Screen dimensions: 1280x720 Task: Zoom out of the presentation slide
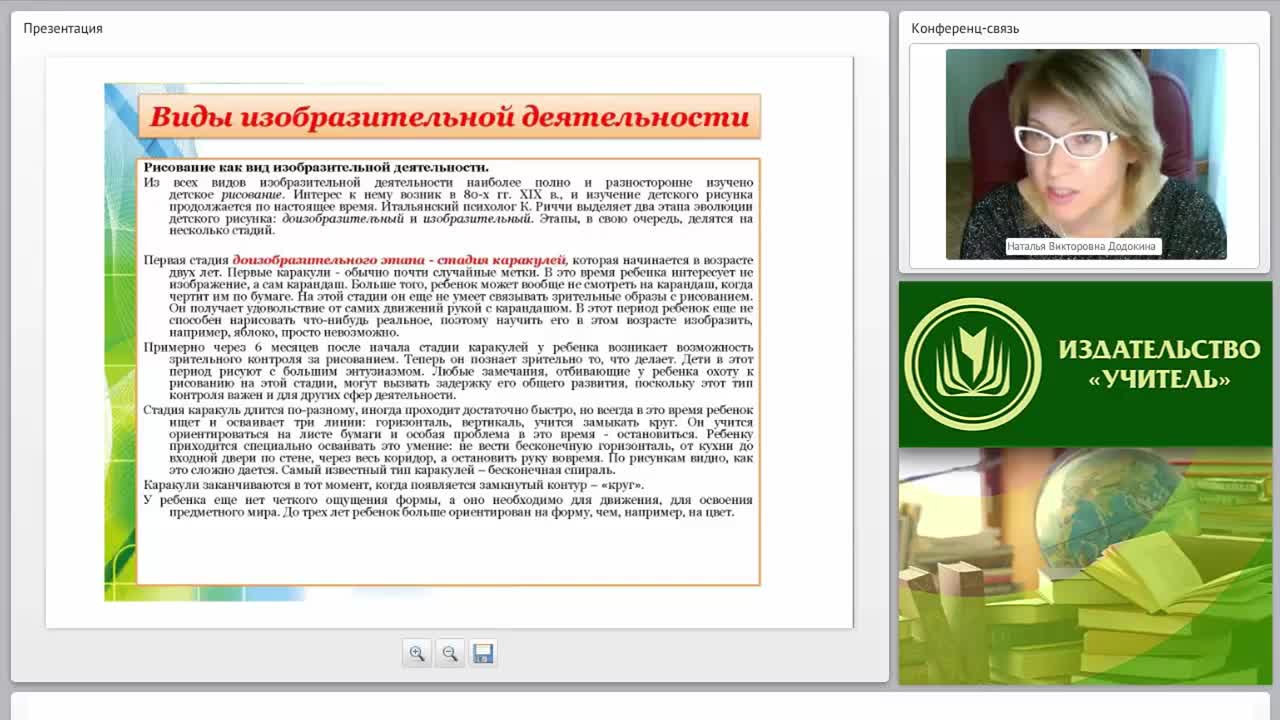click(x=450, y=653)
